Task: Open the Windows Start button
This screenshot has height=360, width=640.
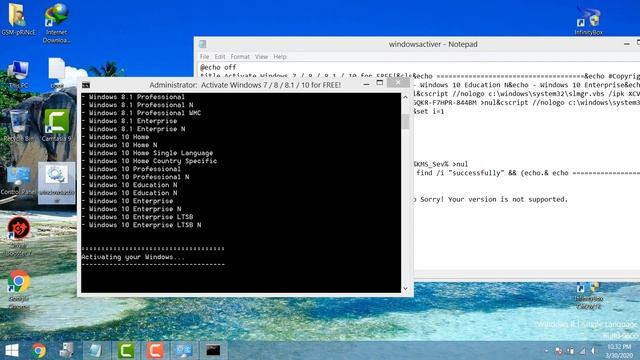Action: click(x=11, y=350)
